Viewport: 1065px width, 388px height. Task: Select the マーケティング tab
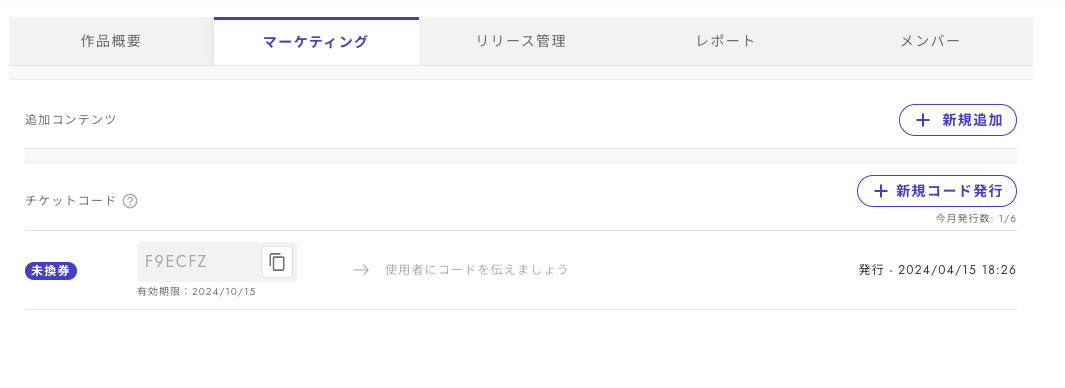[x=316, y=41]
